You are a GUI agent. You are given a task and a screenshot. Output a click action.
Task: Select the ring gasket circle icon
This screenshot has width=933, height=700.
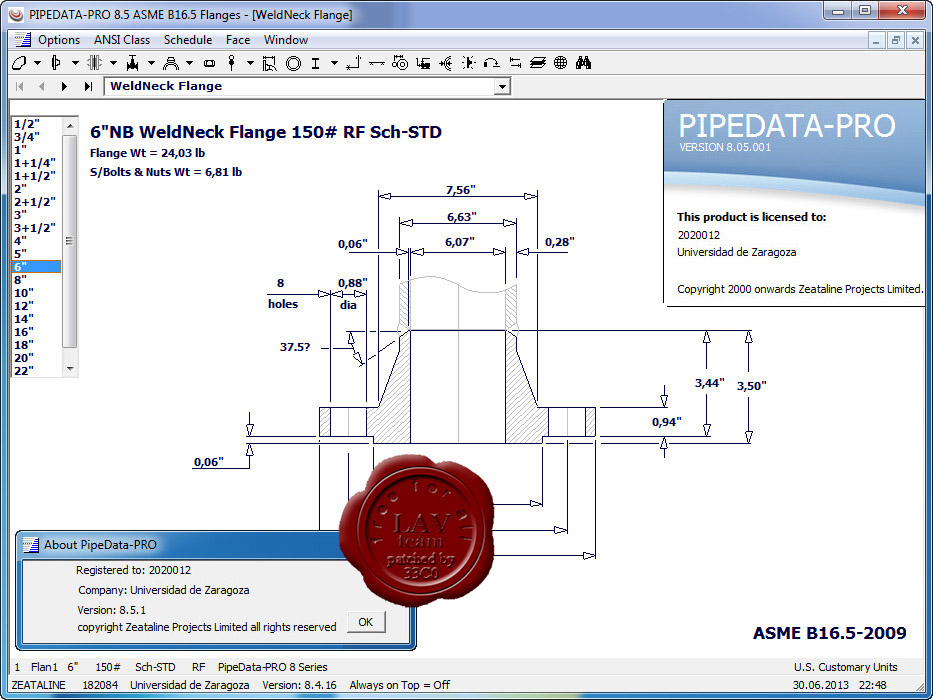(293, 63)
